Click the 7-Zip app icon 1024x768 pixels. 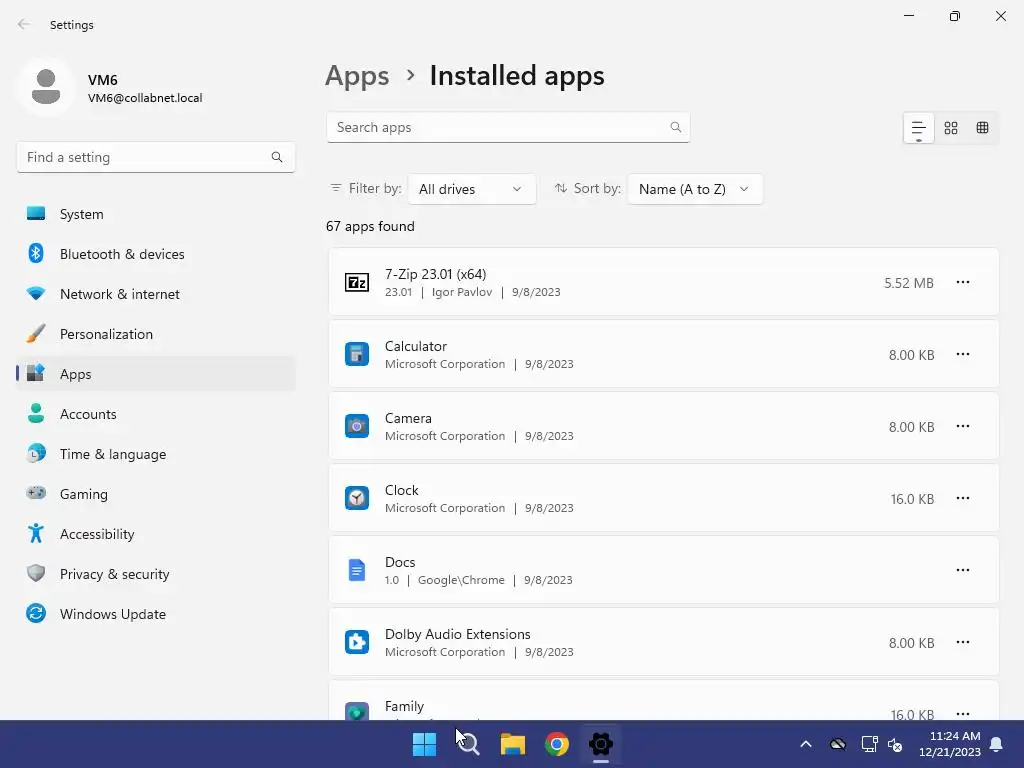[x=357, y=283]
